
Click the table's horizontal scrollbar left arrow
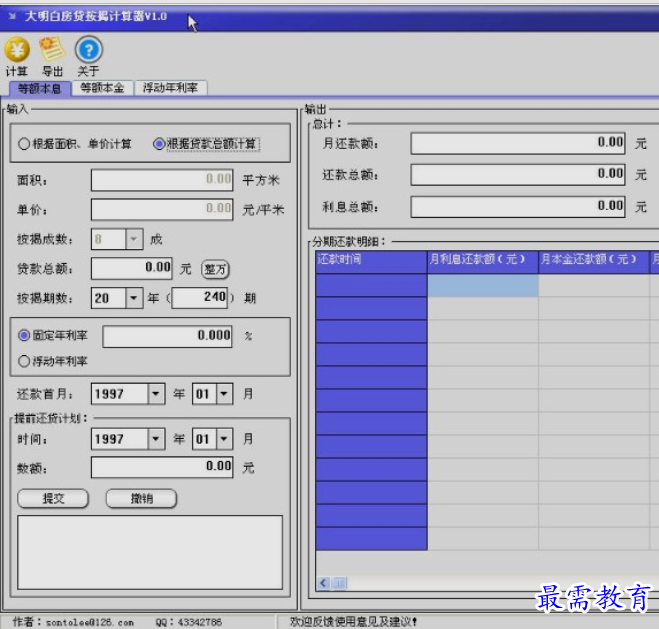(323, 583)
